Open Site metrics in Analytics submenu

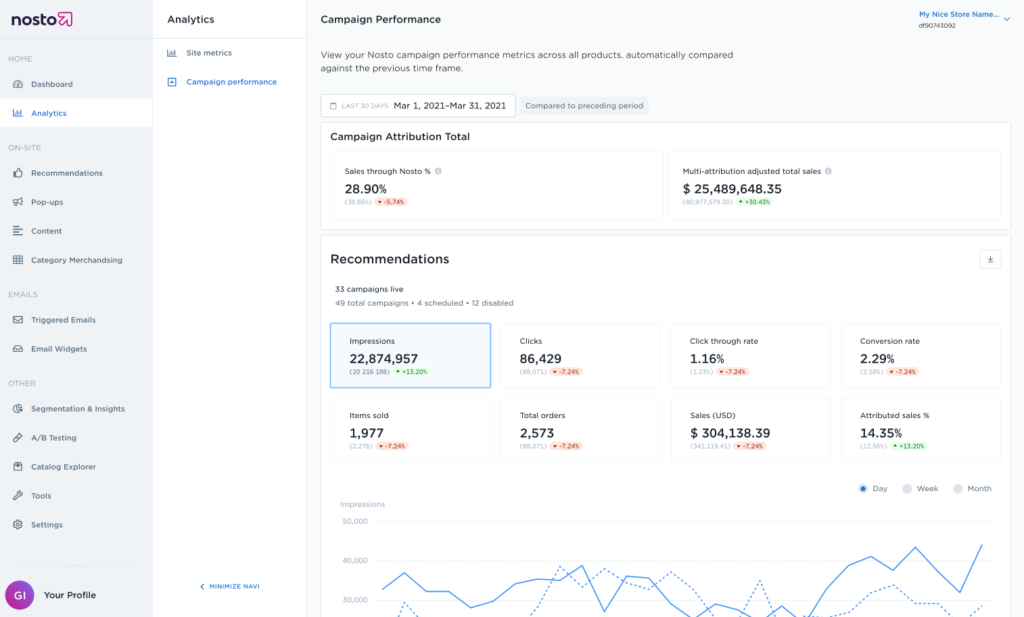208,53
